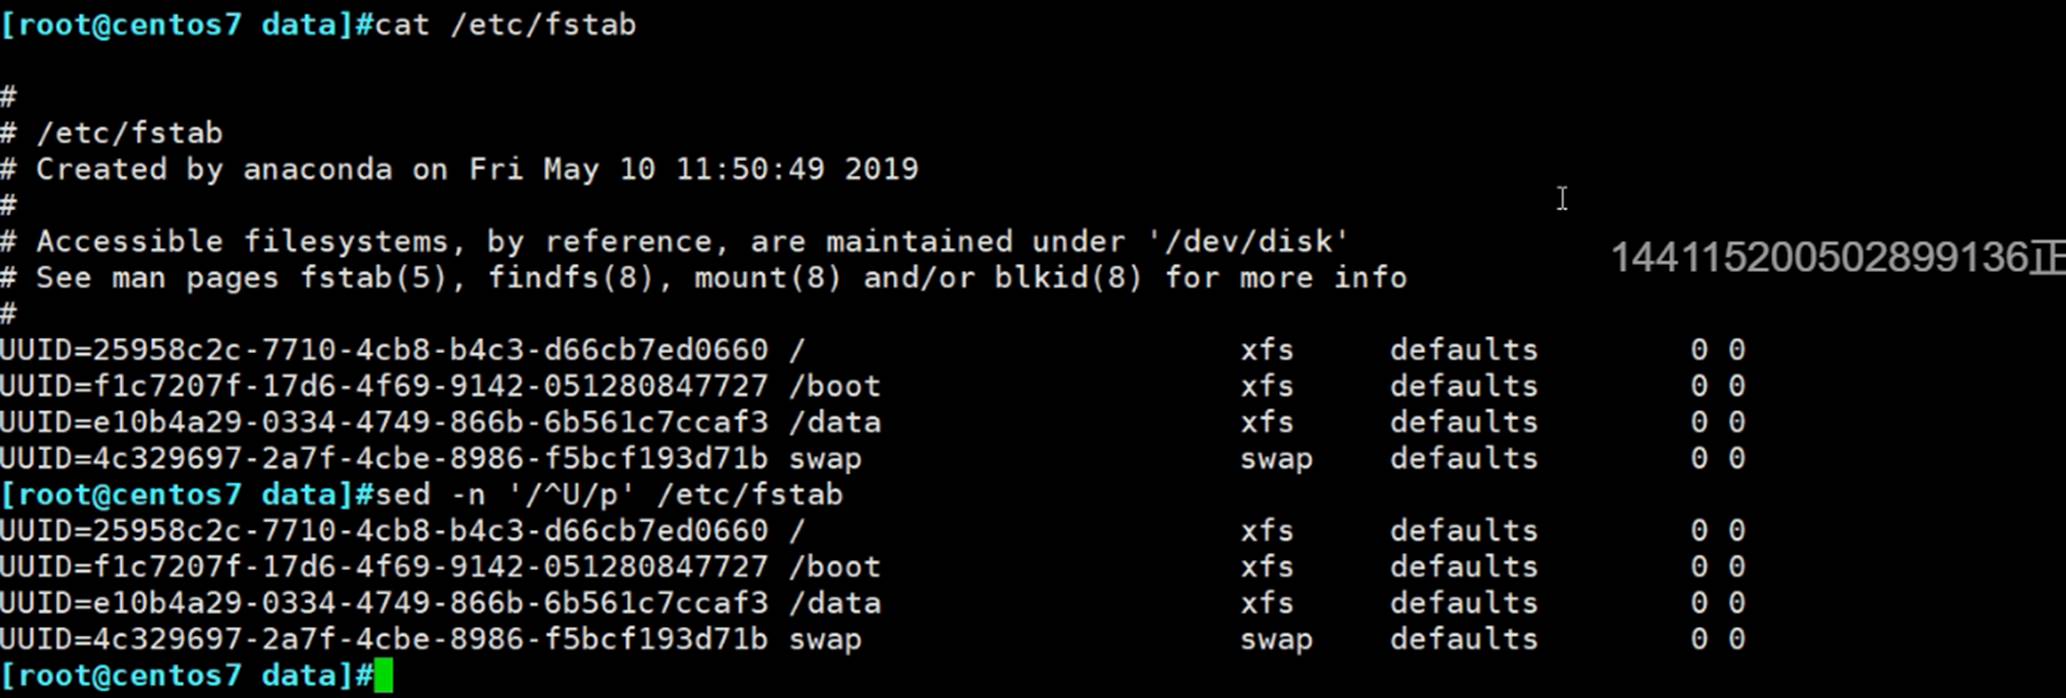2066x698 pixels.
Task: Click the UUID=25958c2c entry in the cat output
Action: [x=384, y=350]
